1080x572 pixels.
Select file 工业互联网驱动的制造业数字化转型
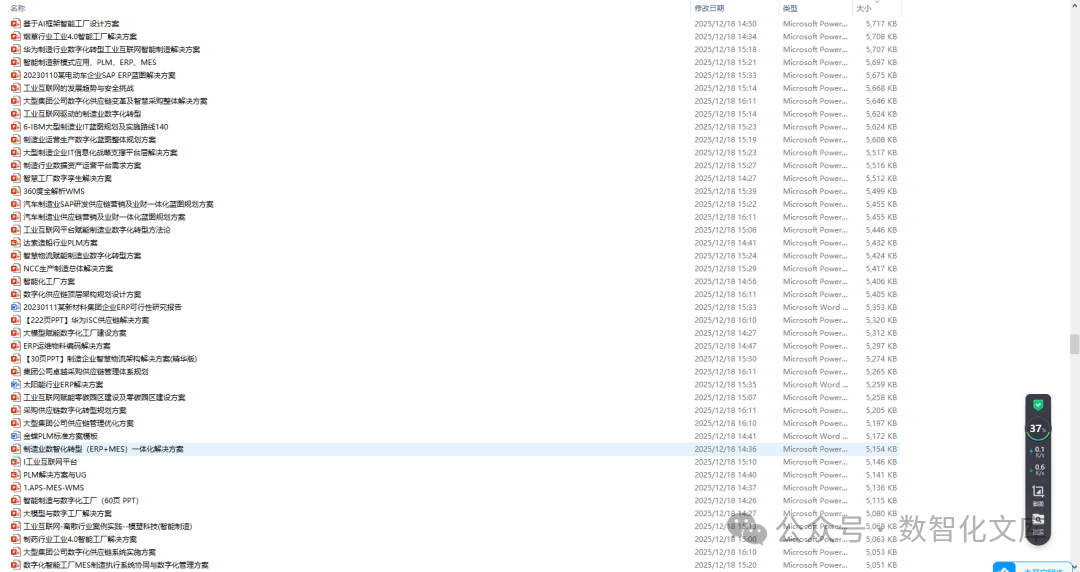(82, 114)
